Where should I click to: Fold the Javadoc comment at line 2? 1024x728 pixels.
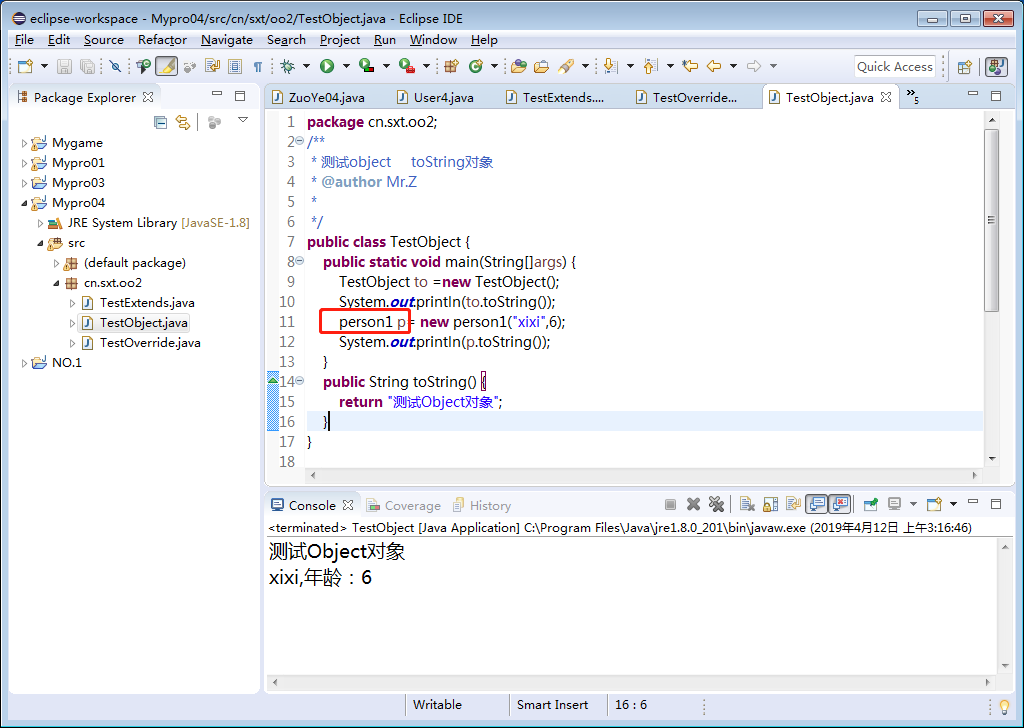[x=300, y=141]
